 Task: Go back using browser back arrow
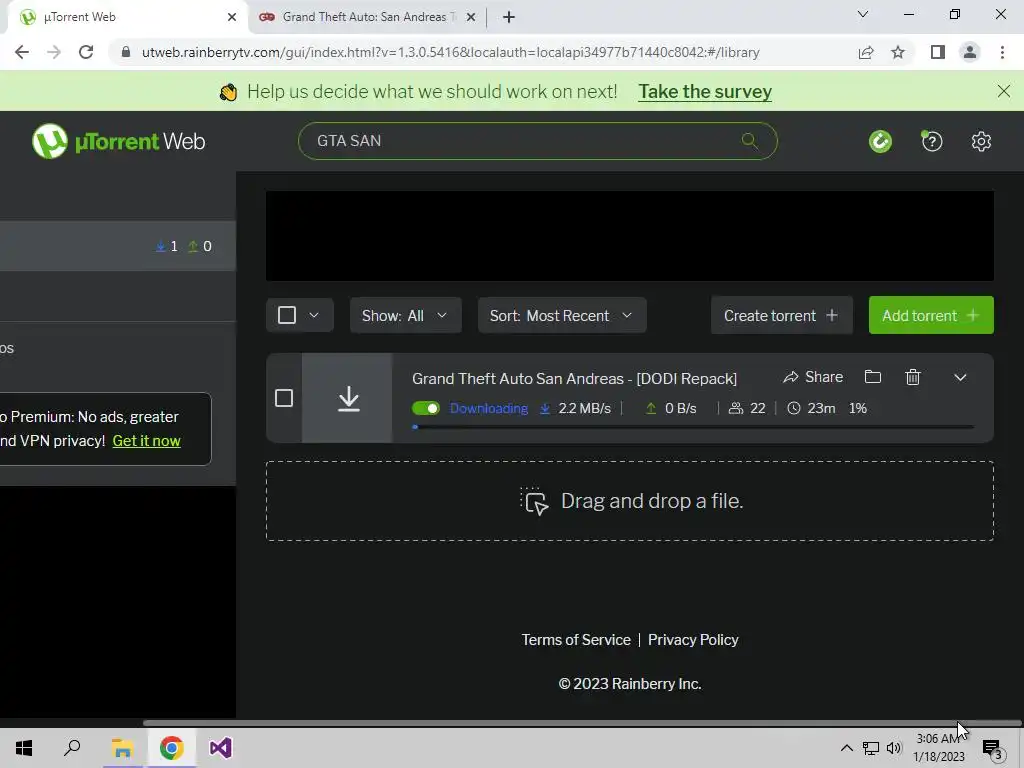[x=22, y=52]
